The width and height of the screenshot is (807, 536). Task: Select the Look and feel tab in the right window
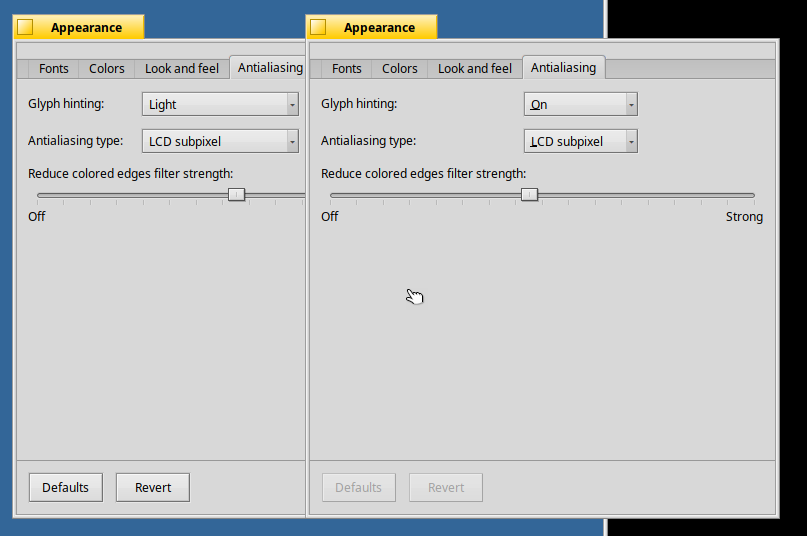(x=475, y=68)
